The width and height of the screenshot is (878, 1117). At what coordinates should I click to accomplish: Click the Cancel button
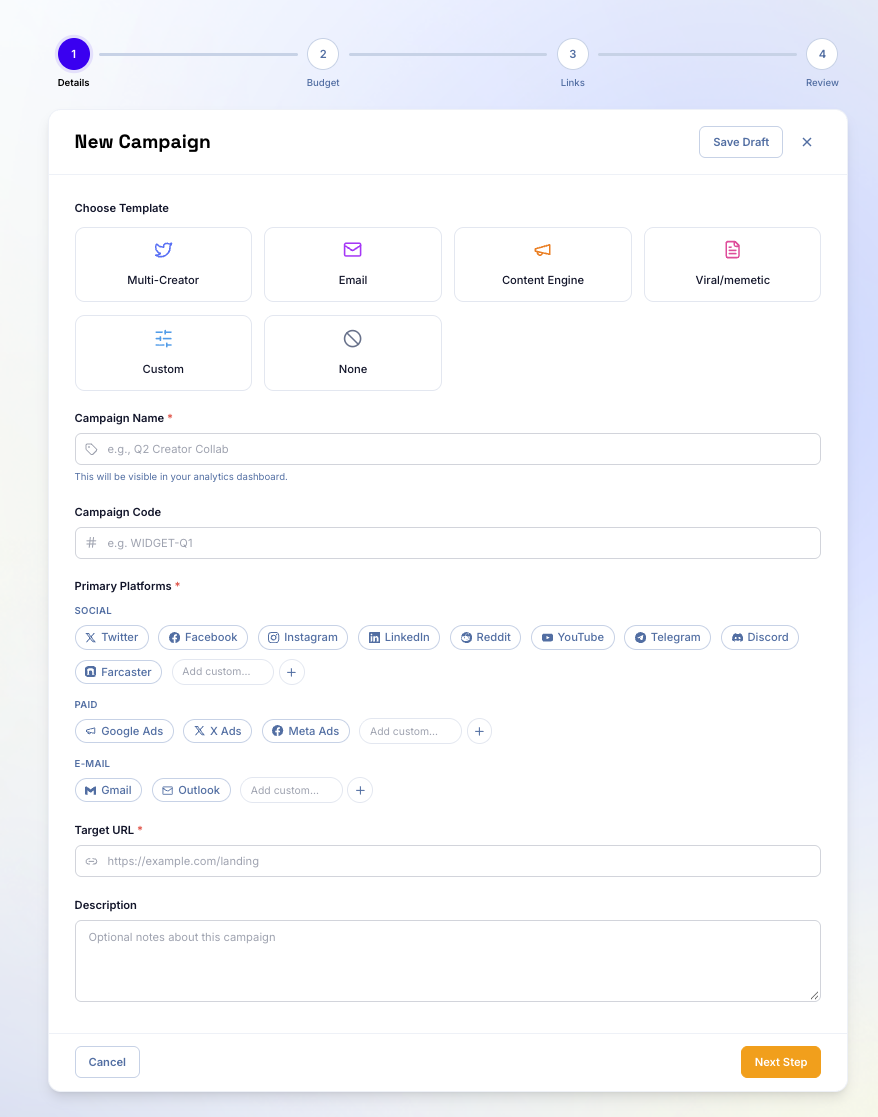coord(107,1062)
